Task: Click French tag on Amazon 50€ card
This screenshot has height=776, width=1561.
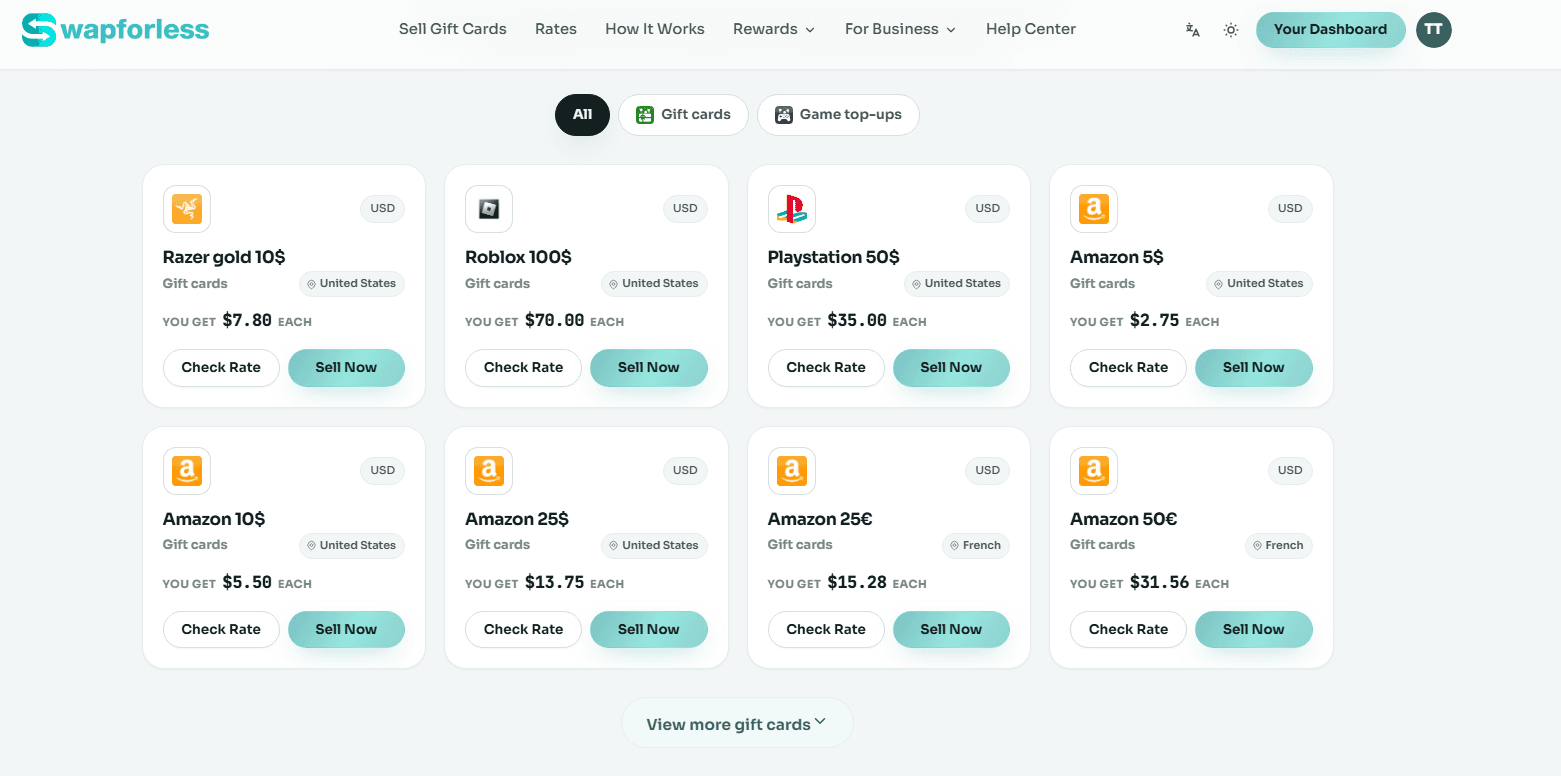Action: (x=1279, y=546)
